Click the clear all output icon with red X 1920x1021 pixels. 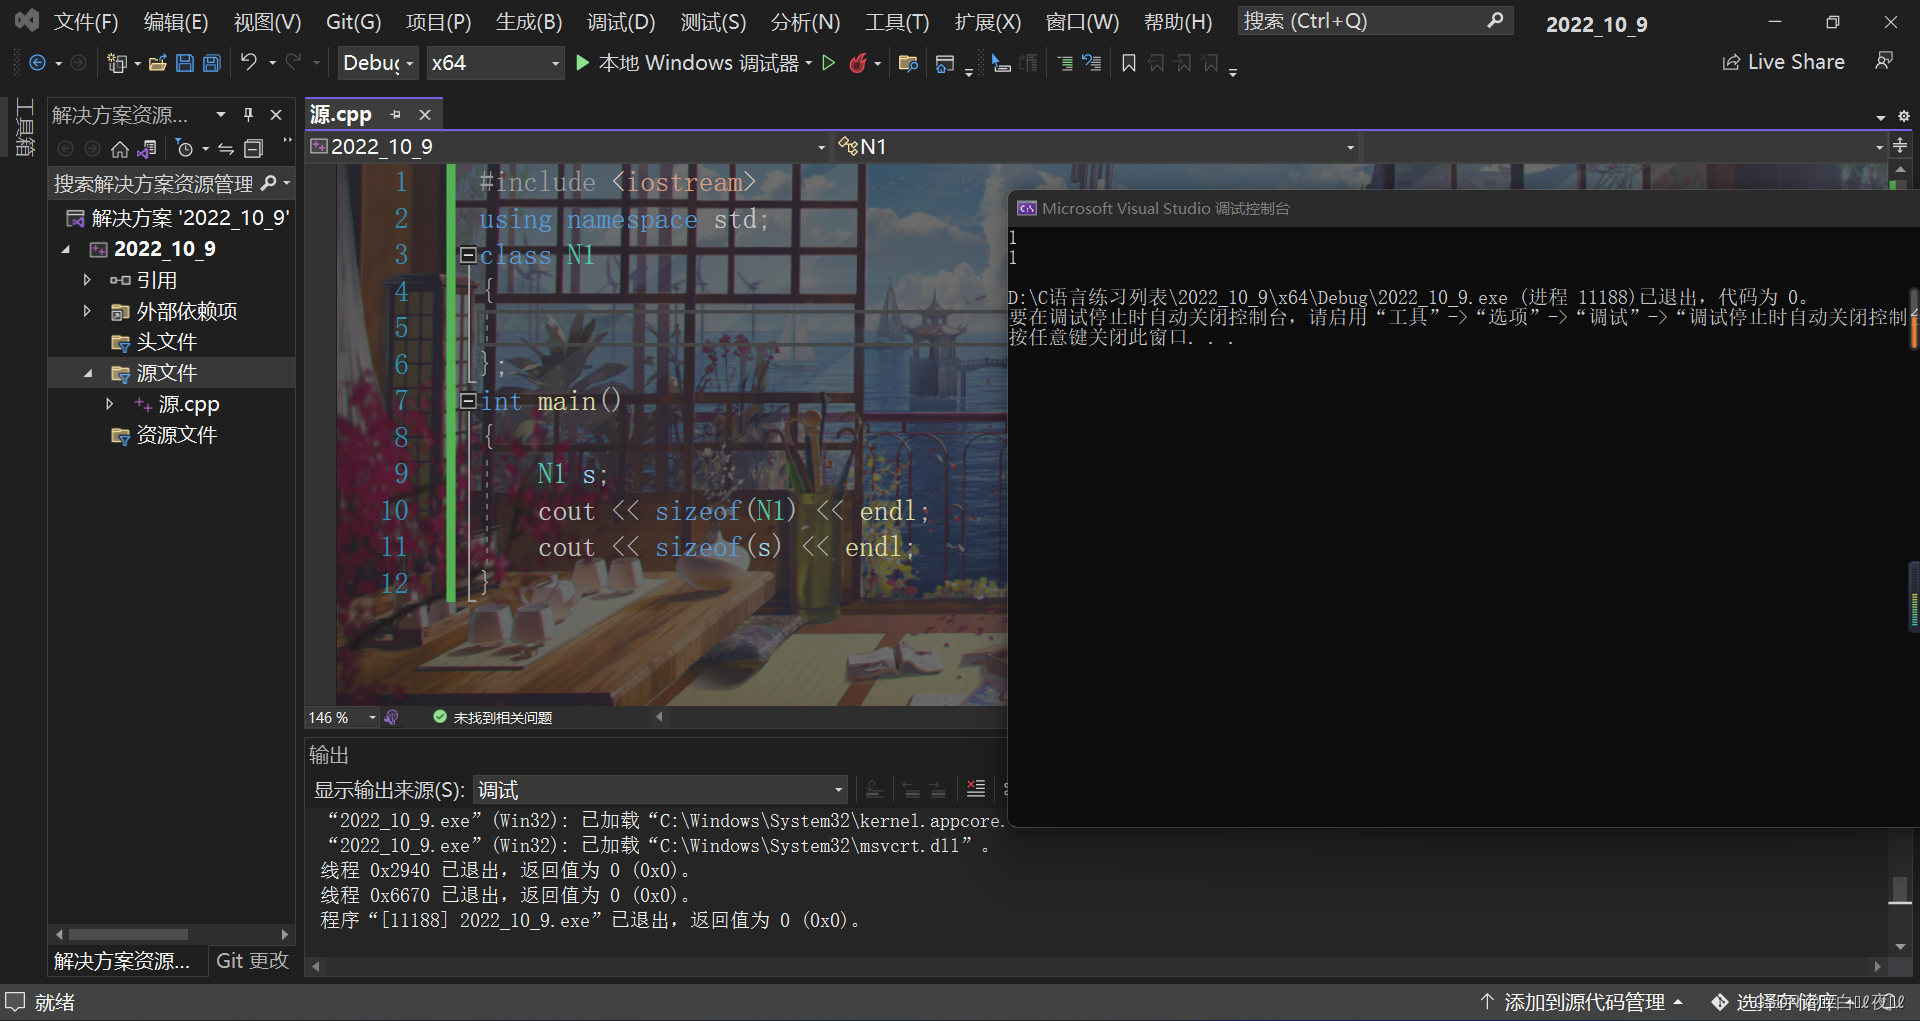(976, 789)
